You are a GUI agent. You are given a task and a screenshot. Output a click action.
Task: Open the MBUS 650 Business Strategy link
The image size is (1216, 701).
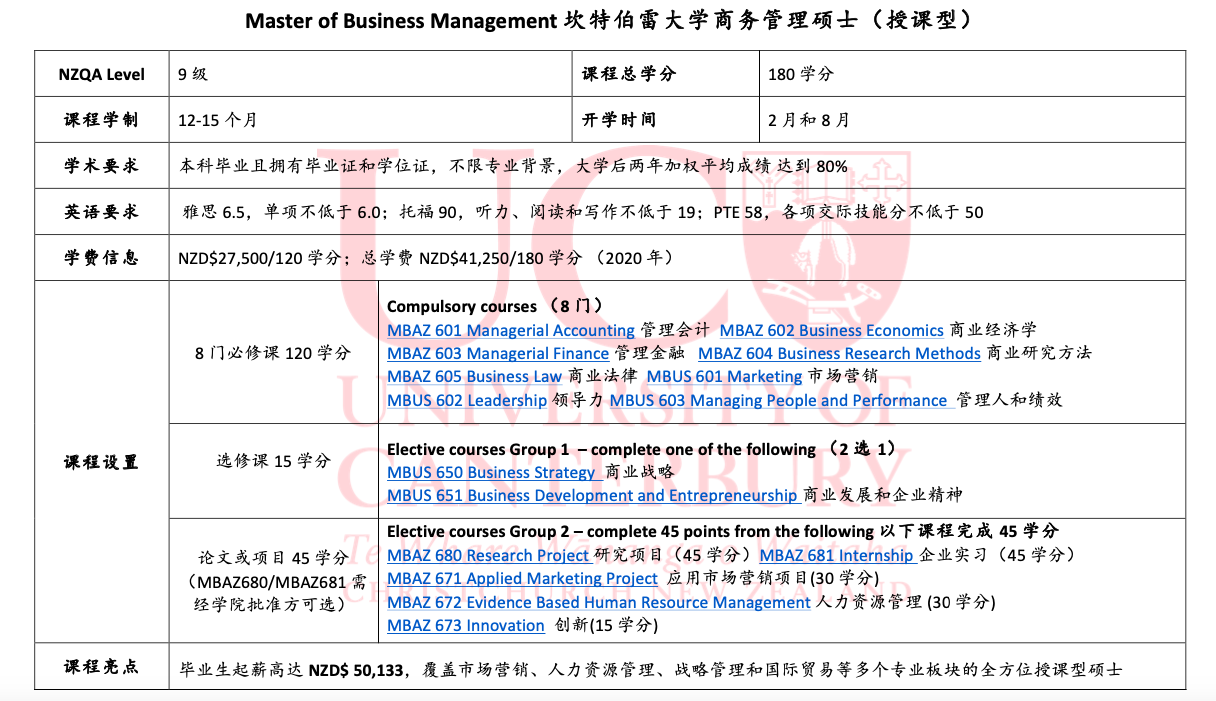click(x=494, y=472)
